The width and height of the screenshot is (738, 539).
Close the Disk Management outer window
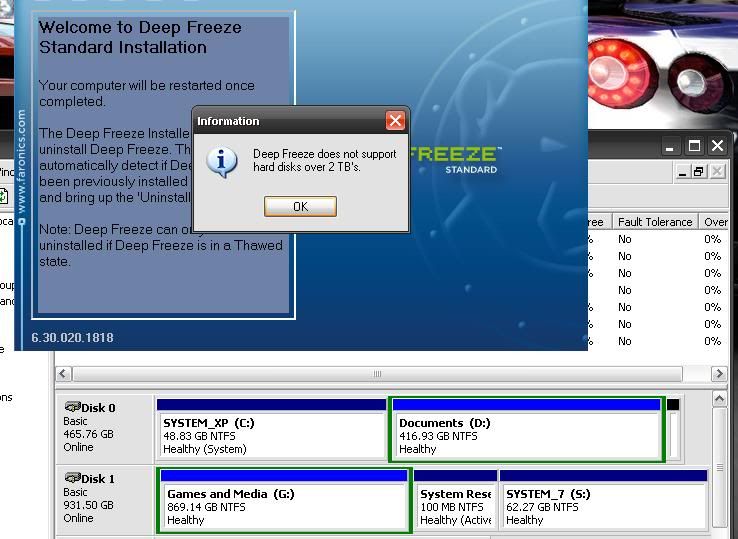pos(717,146)
